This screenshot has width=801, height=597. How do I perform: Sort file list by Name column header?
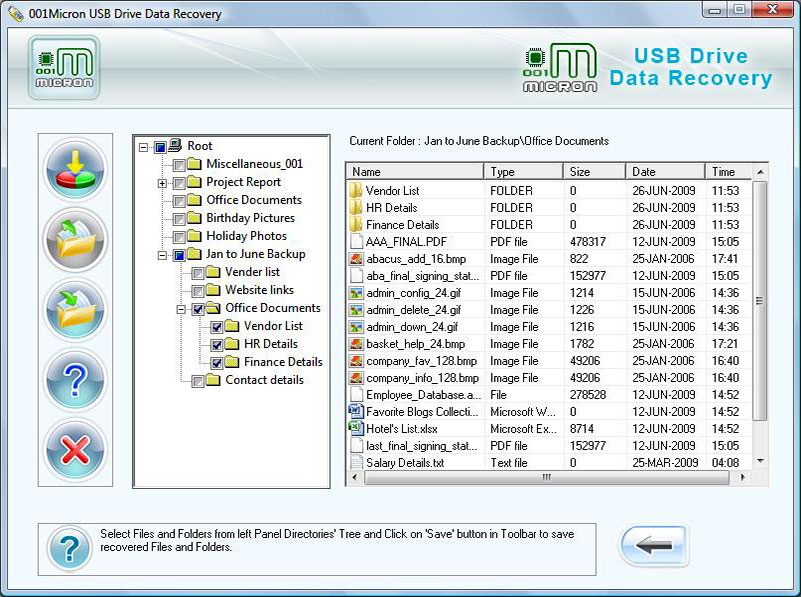click(x=414, y=172)
